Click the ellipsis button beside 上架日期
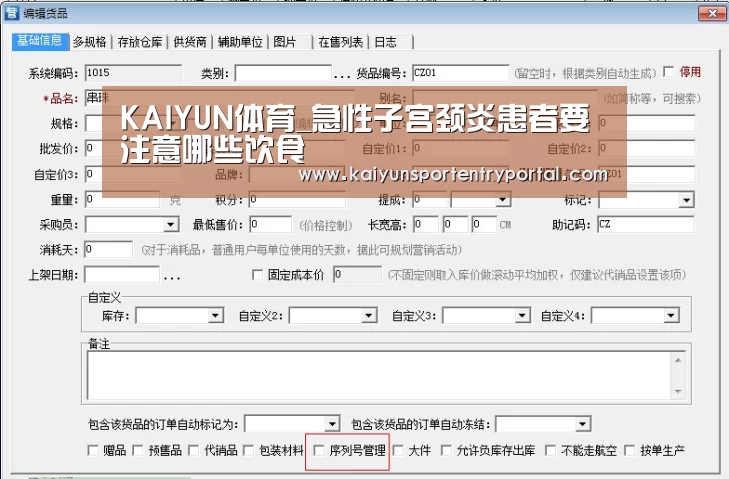 [x=172, y=277]
